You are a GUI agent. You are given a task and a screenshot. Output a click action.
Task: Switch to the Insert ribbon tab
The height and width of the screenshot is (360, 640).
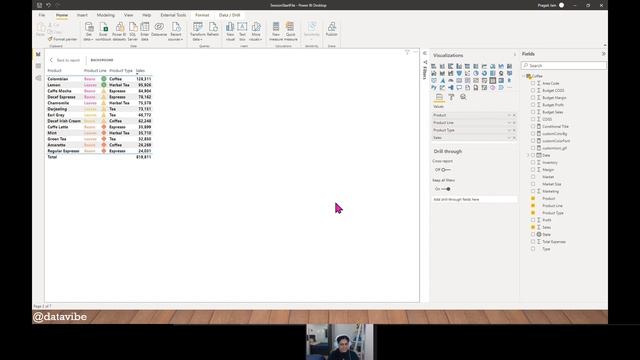82,15
